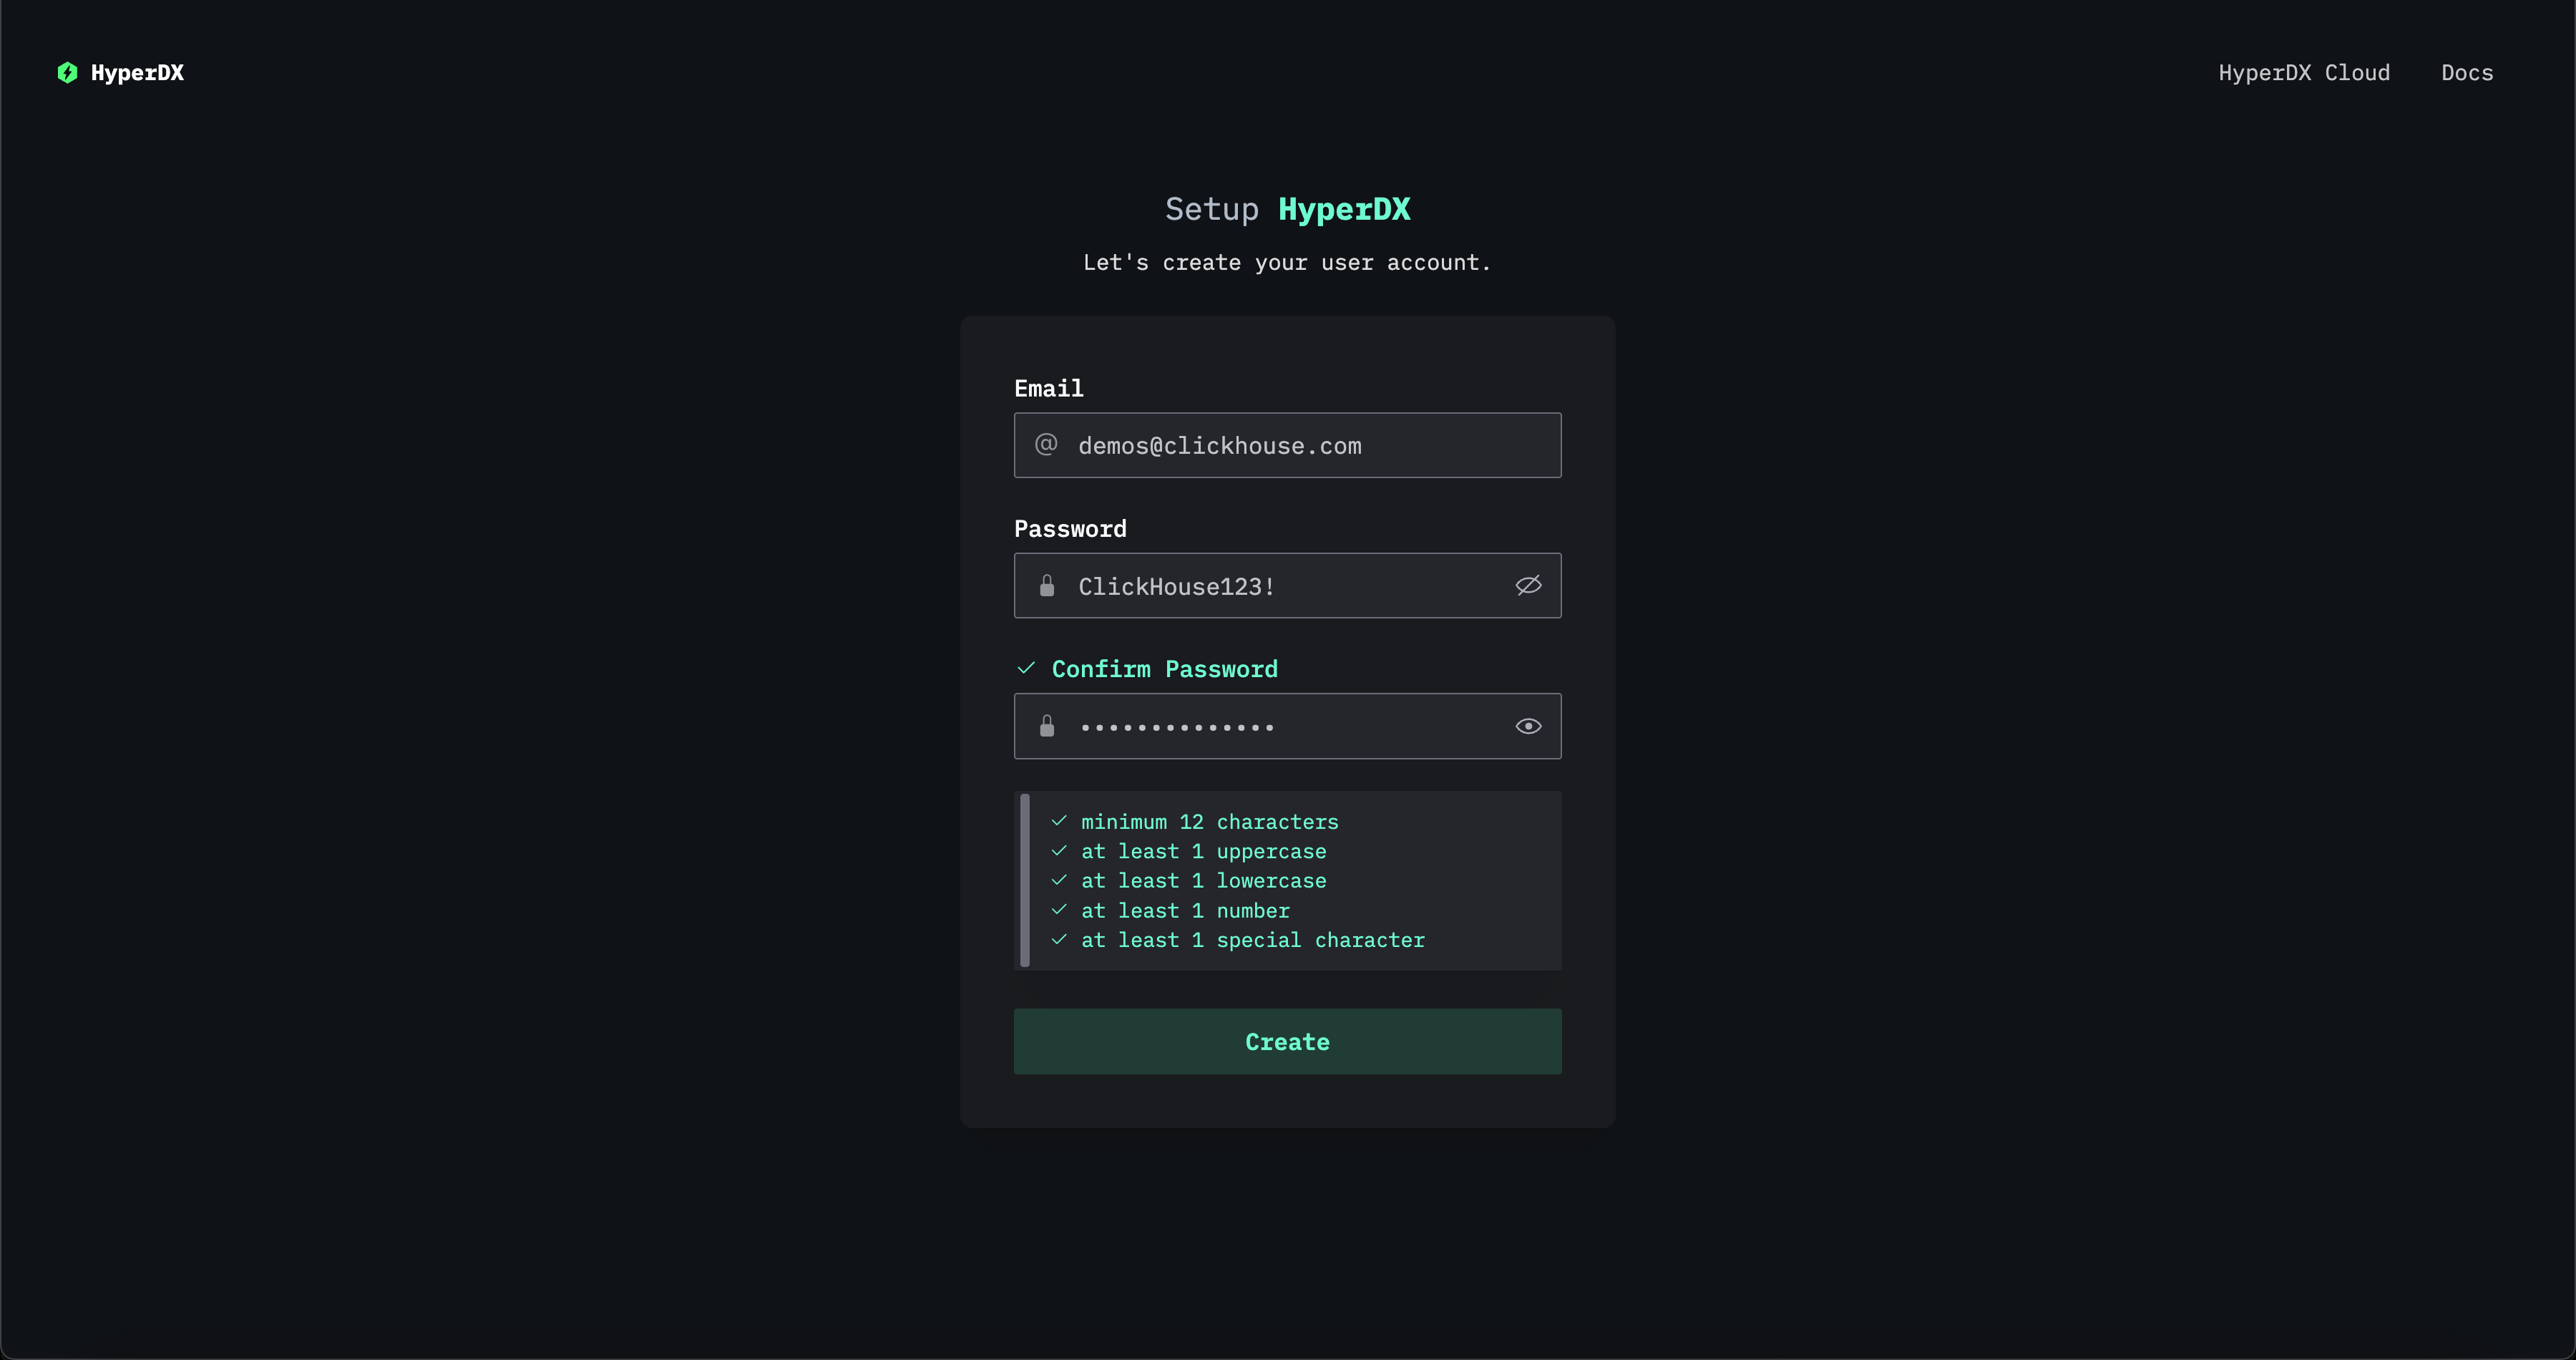Image resolution: width=2576 pixels, height=1360 pixels.
Task: Click the checkmark beside at least 1 uppercase
Action: [x=1060, y=851]
